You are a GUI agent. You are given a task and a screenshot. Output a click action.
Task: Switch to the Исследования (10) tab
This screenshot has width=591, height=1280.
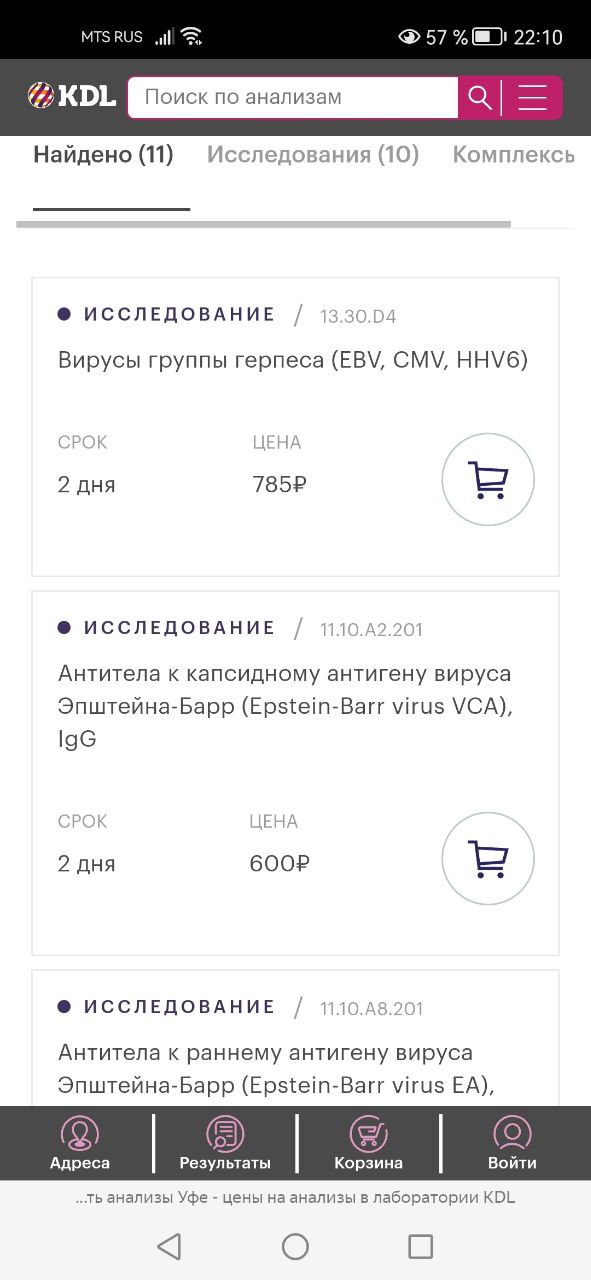point(313,155)
